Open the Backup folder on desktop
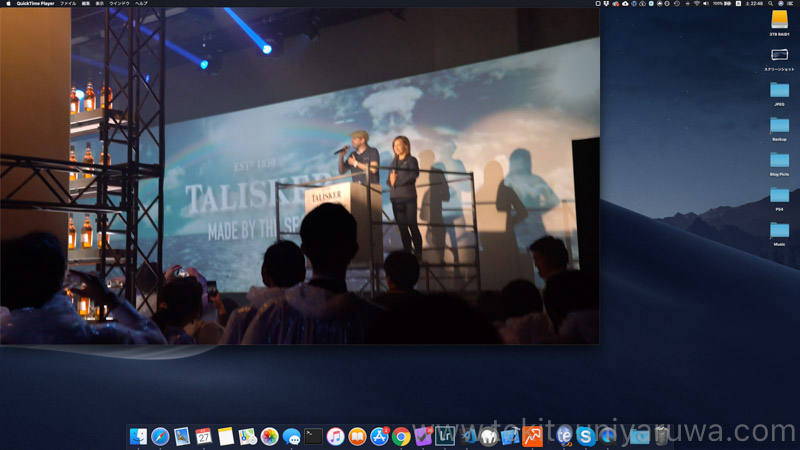 [x=779, y=128]
